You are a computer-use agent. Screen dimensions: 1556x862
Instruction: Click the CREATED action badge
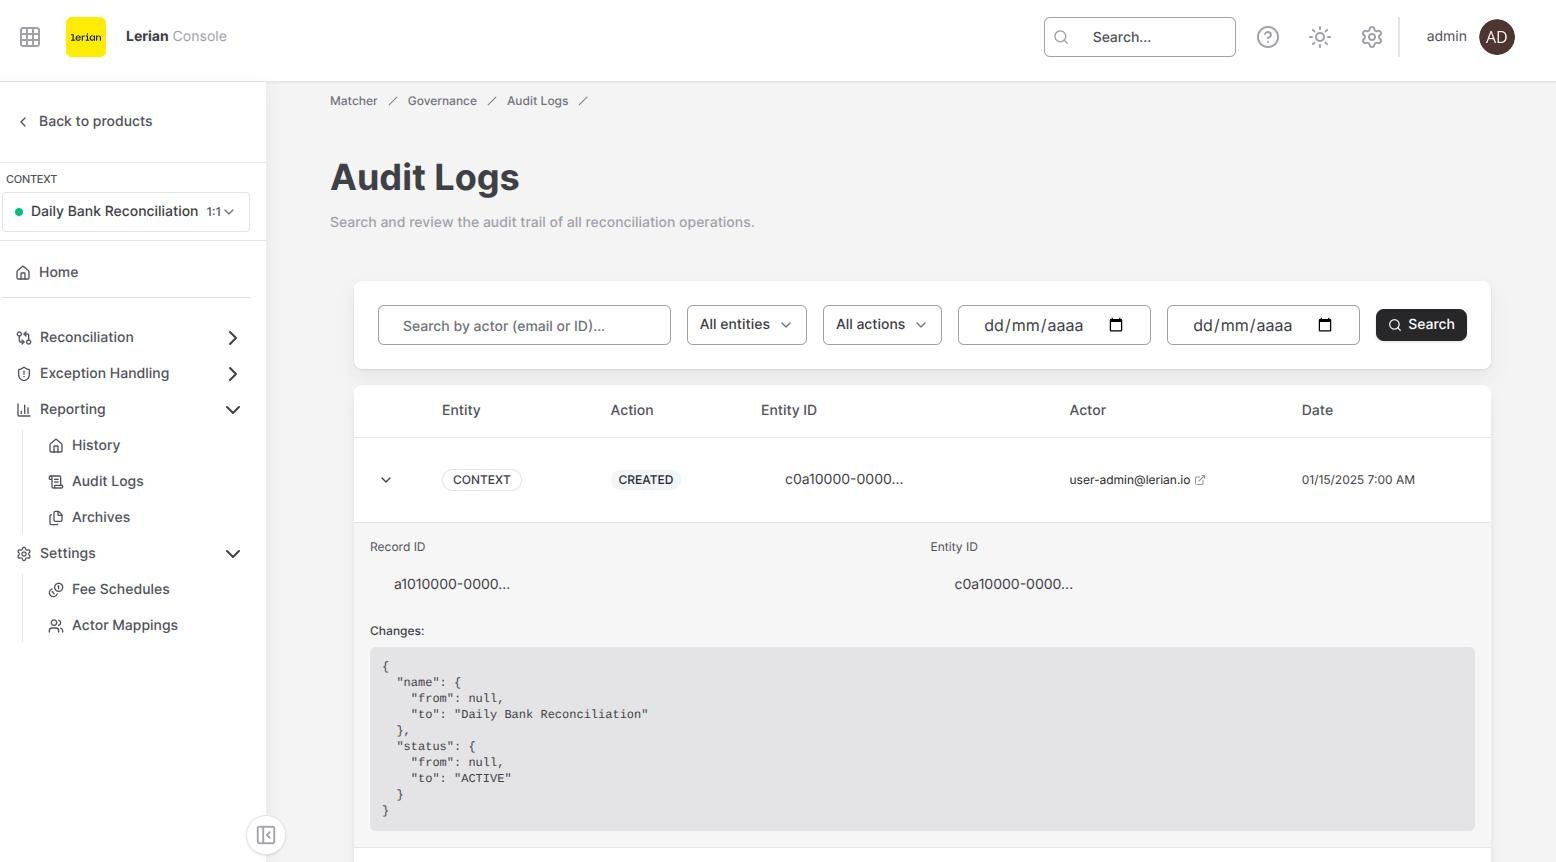click(x=645, y=480)
